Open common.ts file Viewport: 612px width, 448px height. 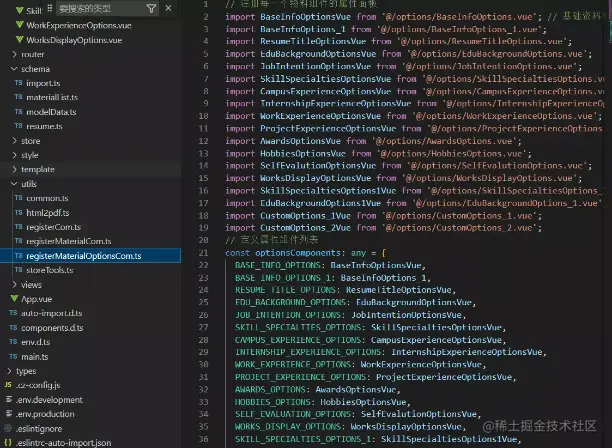click(47, 198)
